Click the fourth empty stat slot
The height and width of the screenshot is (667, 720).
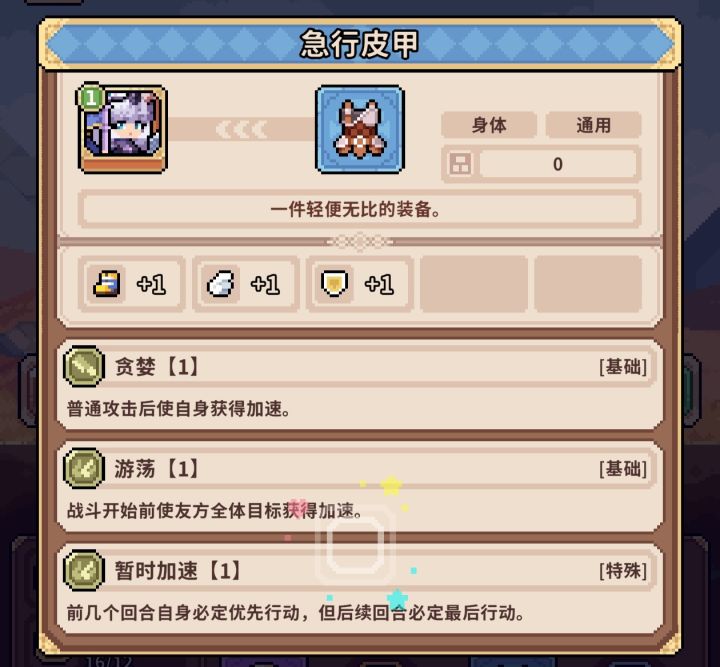click(474, 284)
